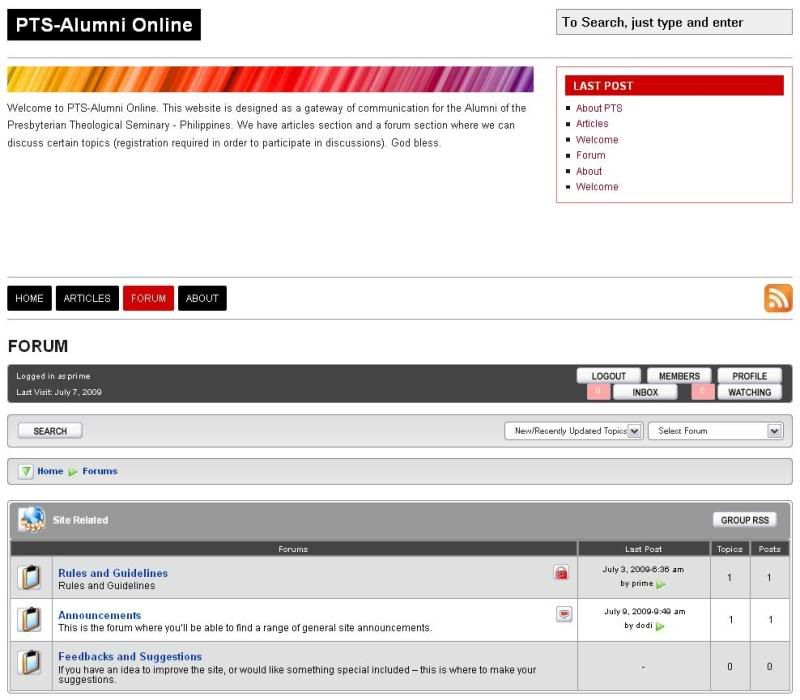The image size is (800, 700).
Task: Open the WATCHING button
Action: point(749,392)
